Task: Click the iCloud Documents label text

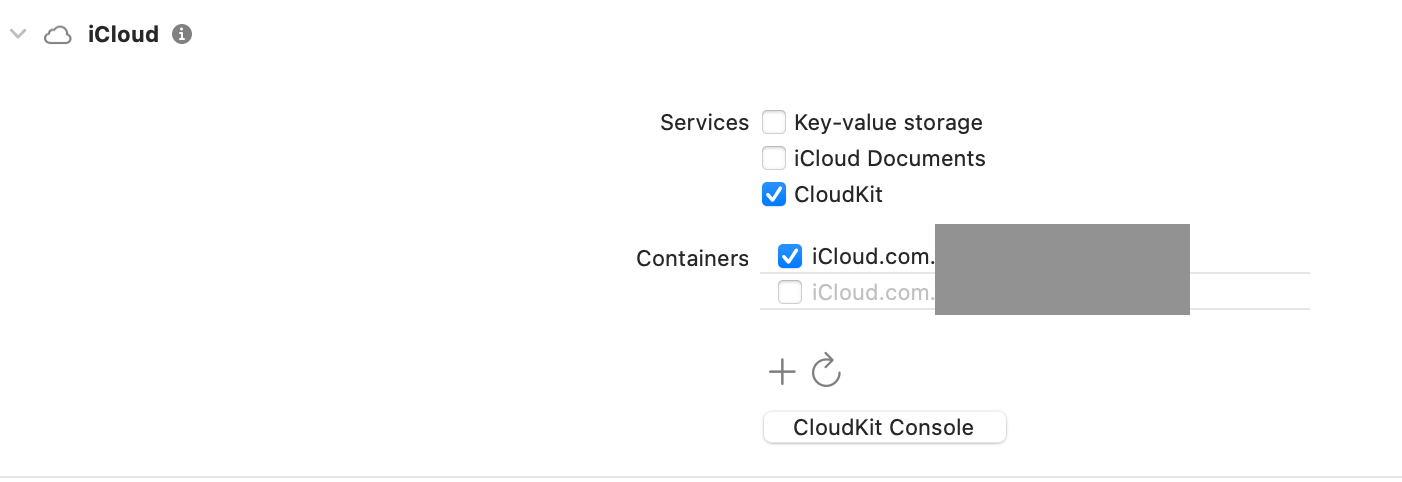Action: click(889, 158)
